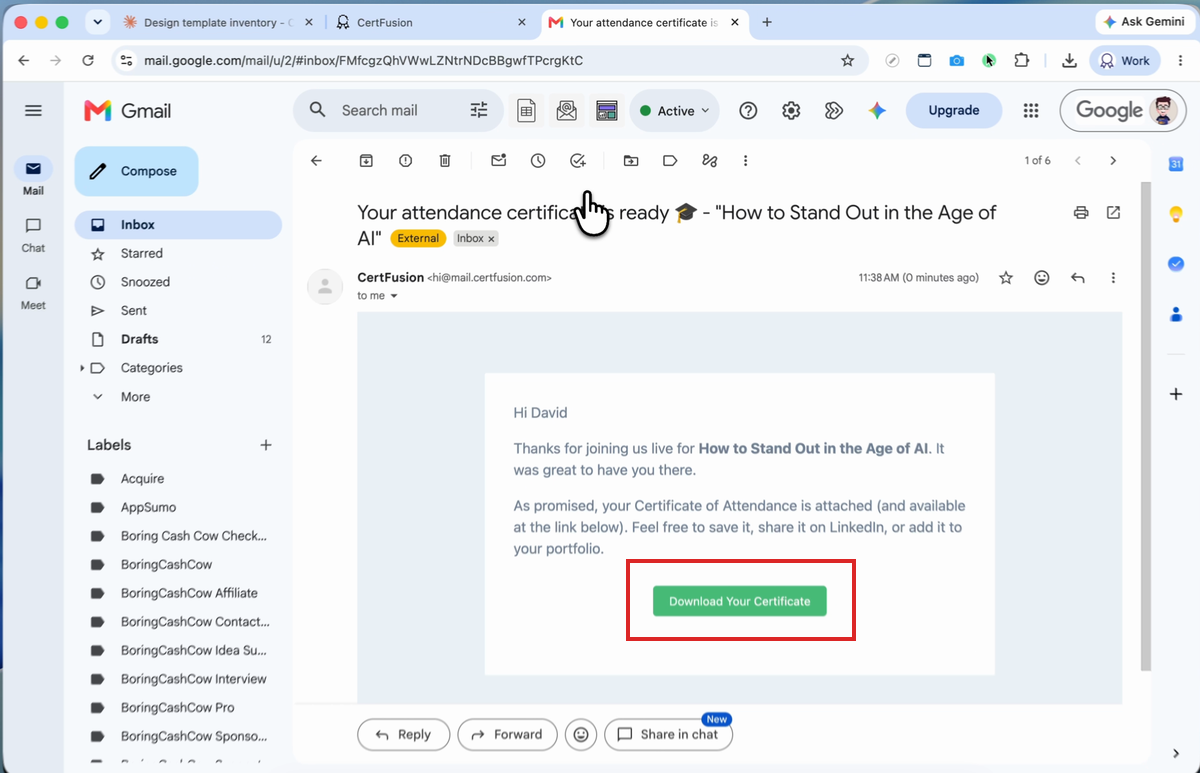Click browser address bar URL
Image resolution: width=1200 pixels, height=773 pixels.
363,61
